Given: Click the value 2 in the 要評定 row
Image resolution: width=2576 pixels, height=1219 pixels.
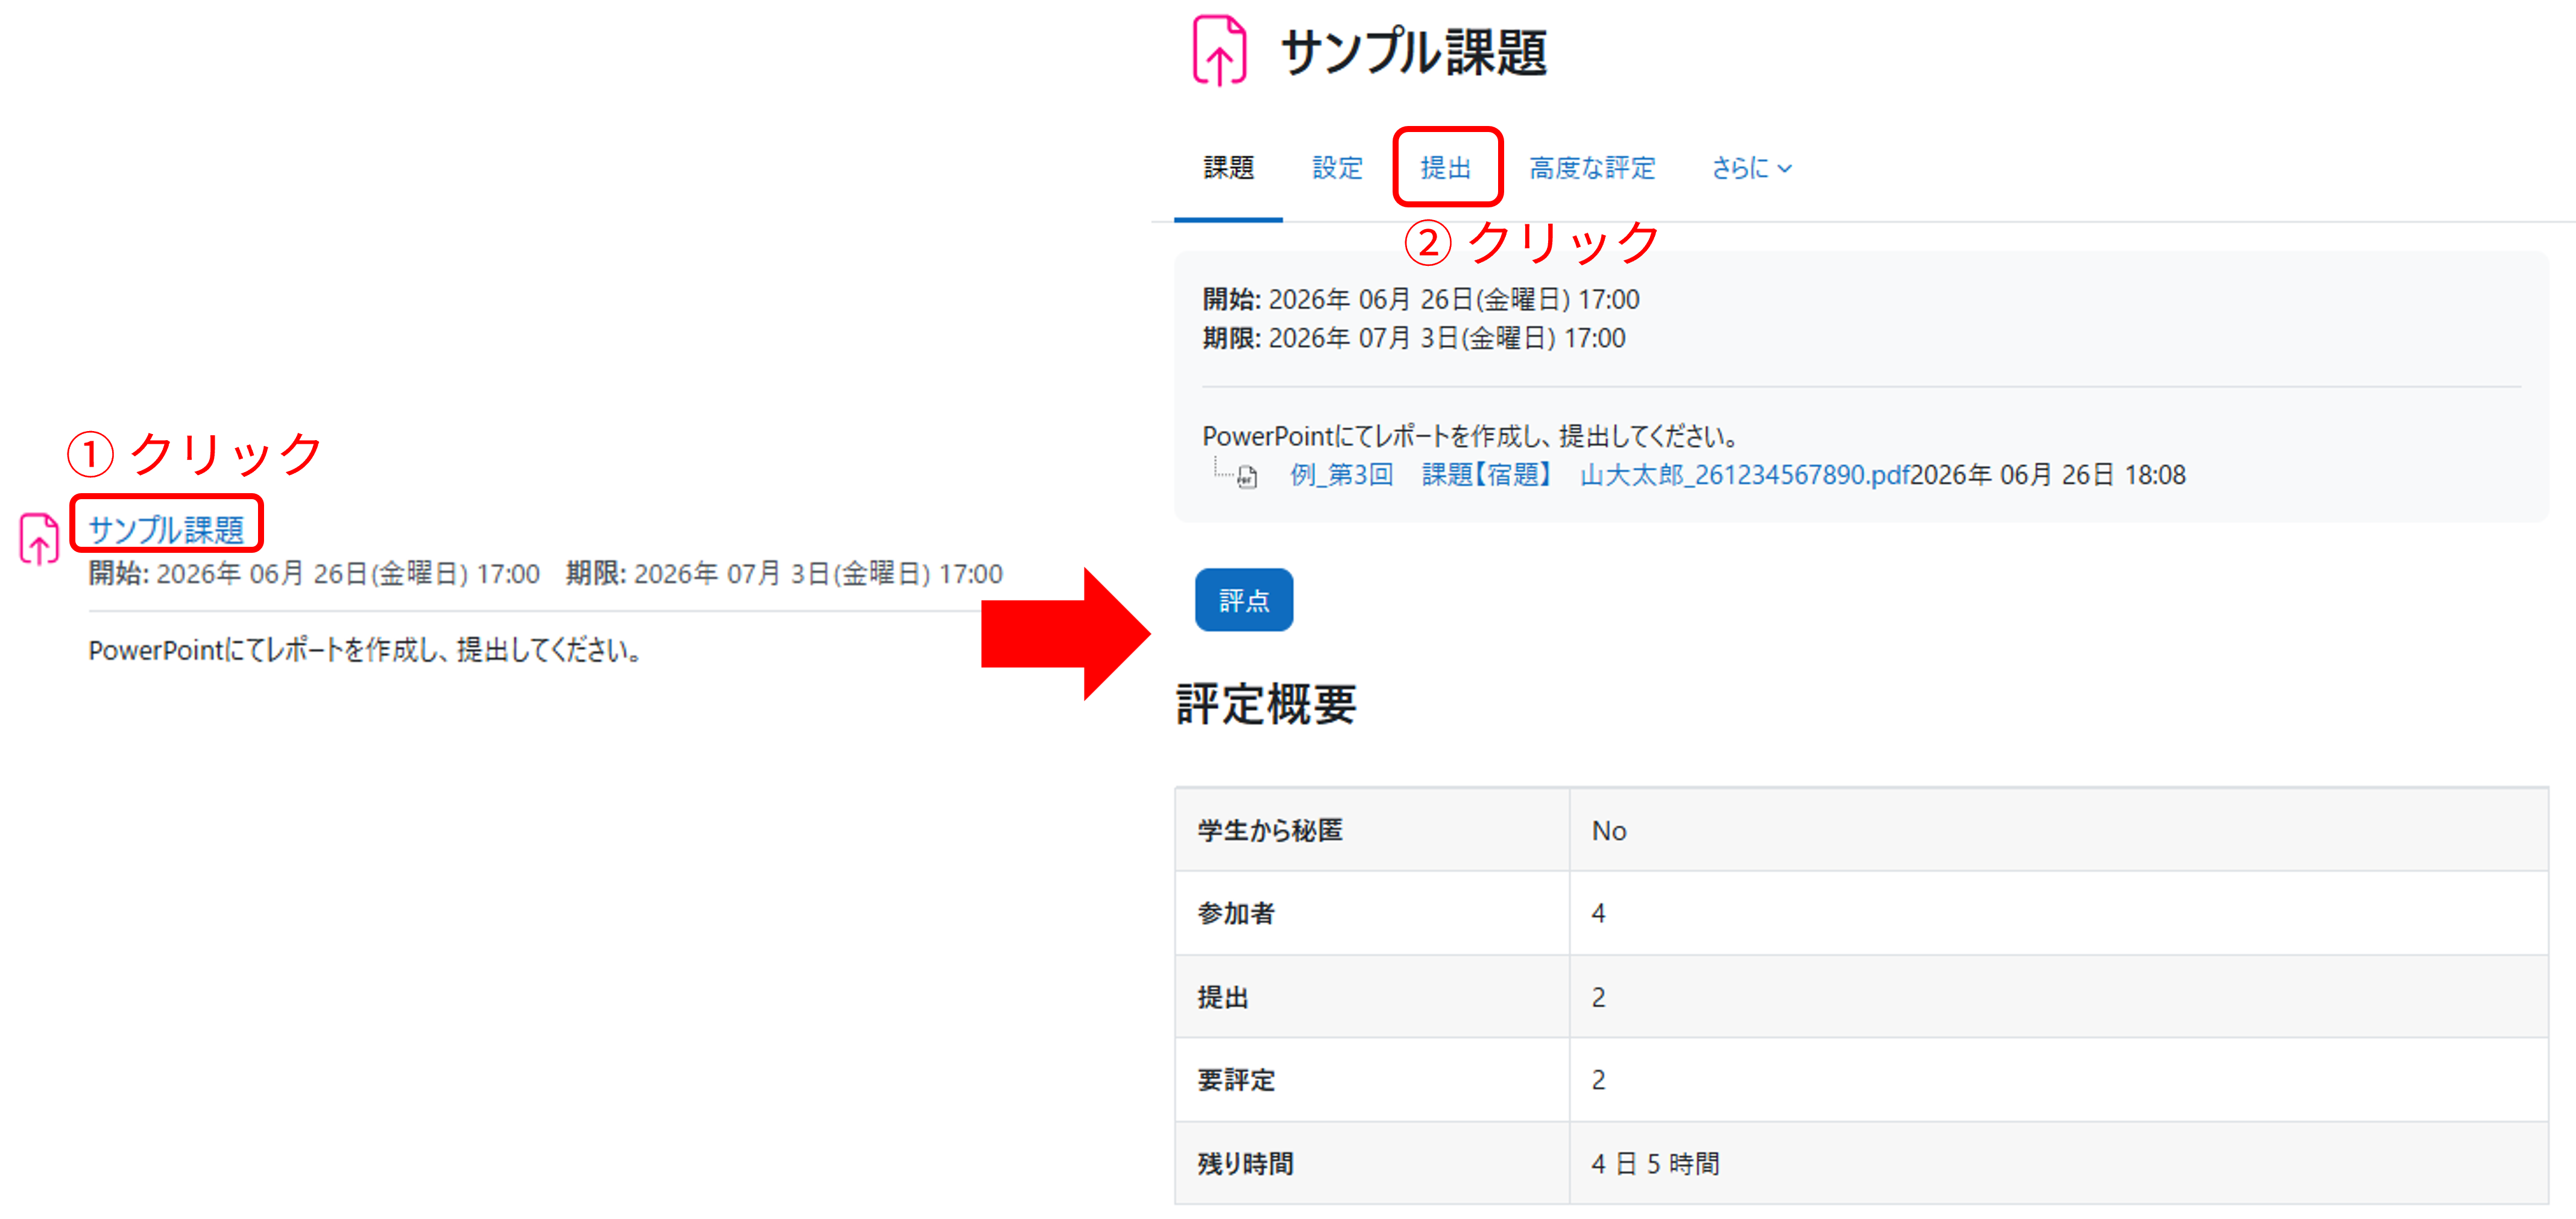Looking at the screenshot, I should tap(1598, 1080).
